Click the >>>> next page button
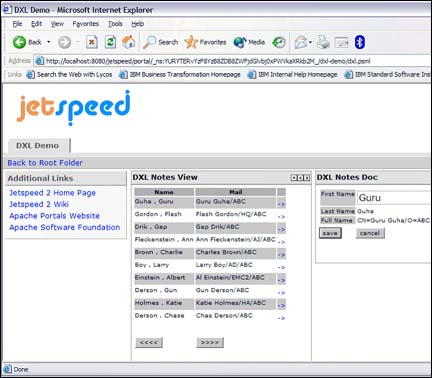432x378 pixels. click(x=210, y=342)
